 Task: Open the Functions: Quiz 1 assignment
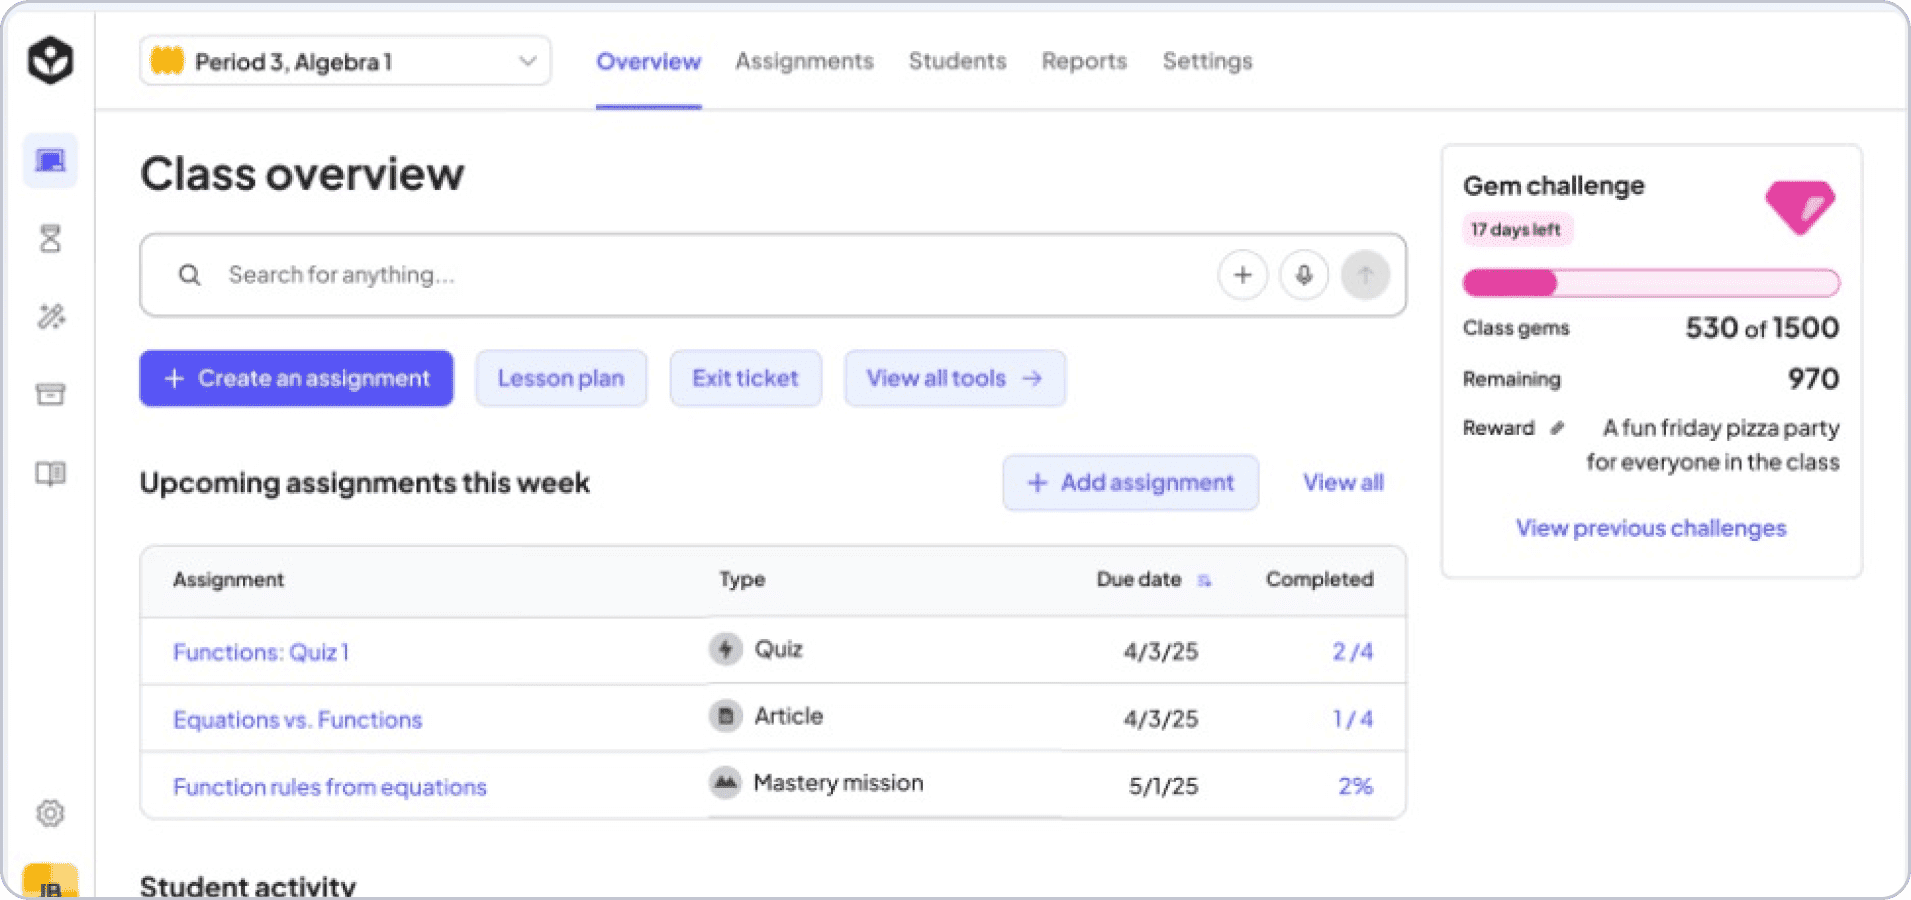(x=261, y=652)
